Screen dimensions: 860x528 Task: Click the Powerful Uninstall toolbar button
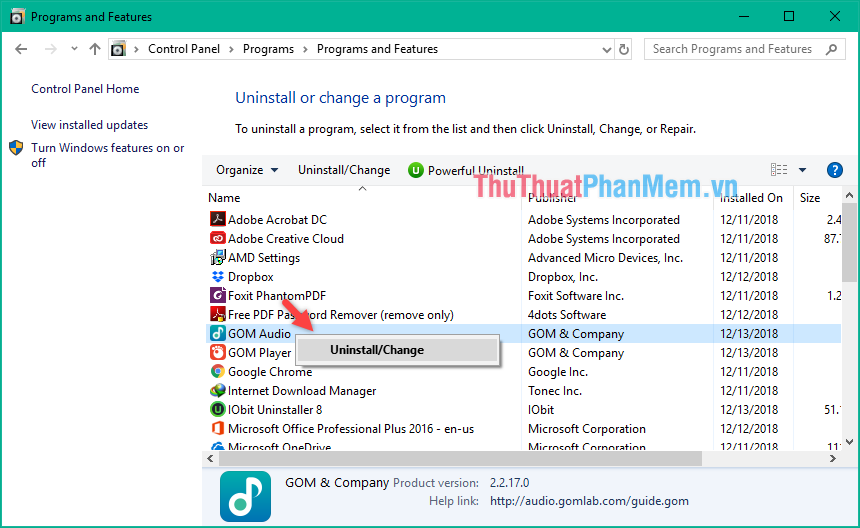[467, 171]
